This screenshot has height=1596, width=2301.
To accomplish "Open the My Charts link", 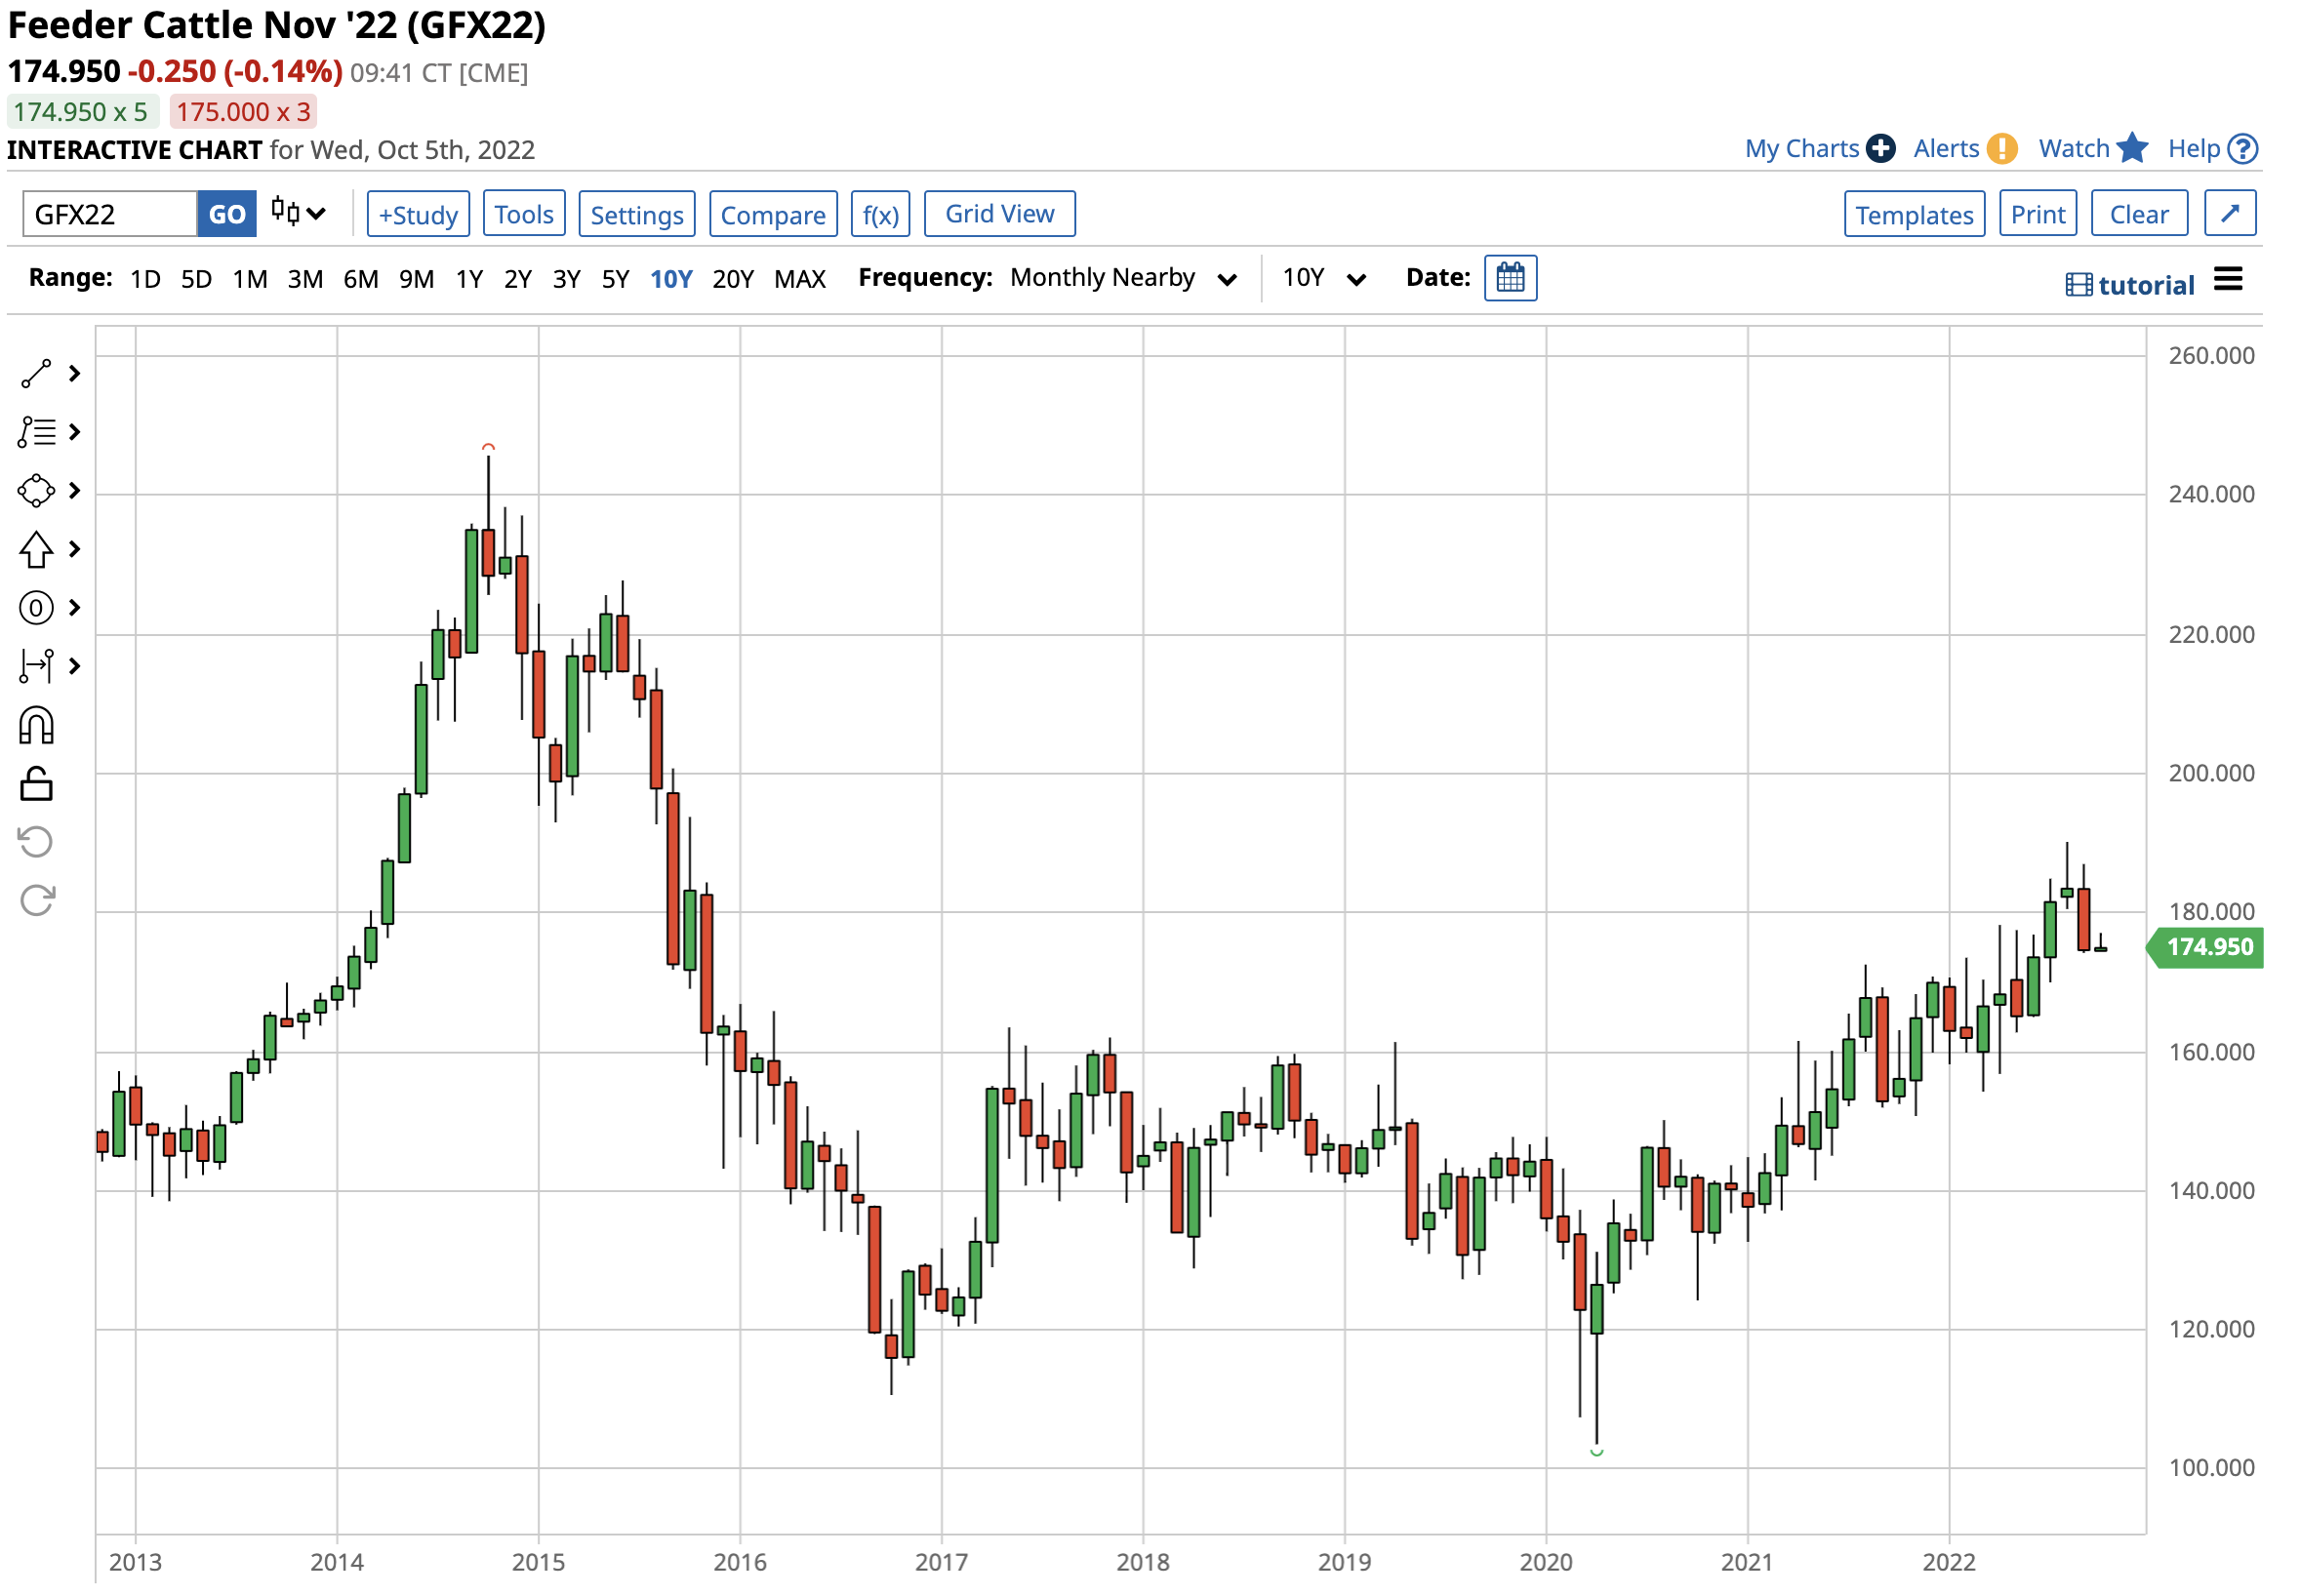I will [1801, 148].
